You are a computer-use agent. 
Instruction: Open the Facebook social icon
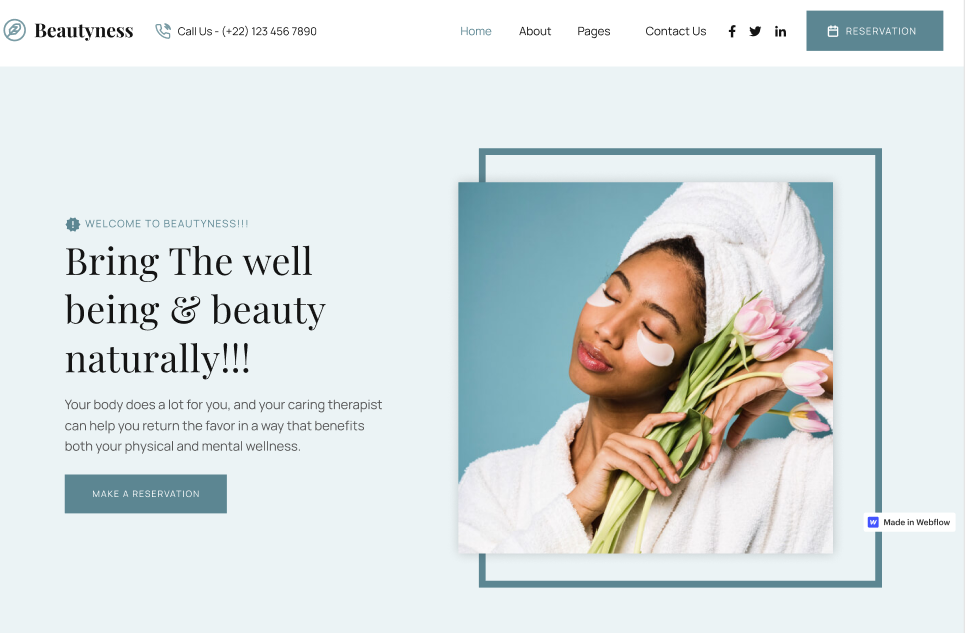(x=732, y=31)
